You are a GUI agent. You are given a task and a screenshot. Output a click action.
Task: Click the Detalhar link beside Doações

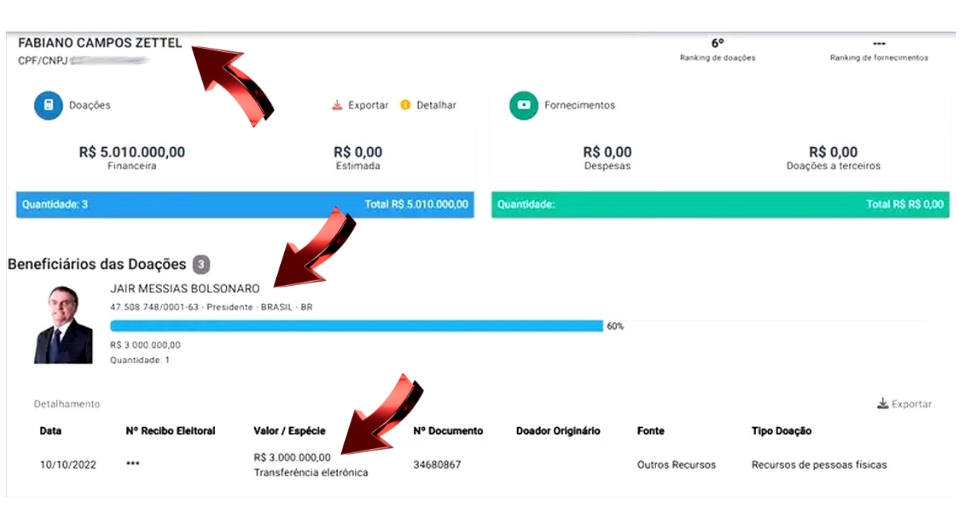(436, 105)
